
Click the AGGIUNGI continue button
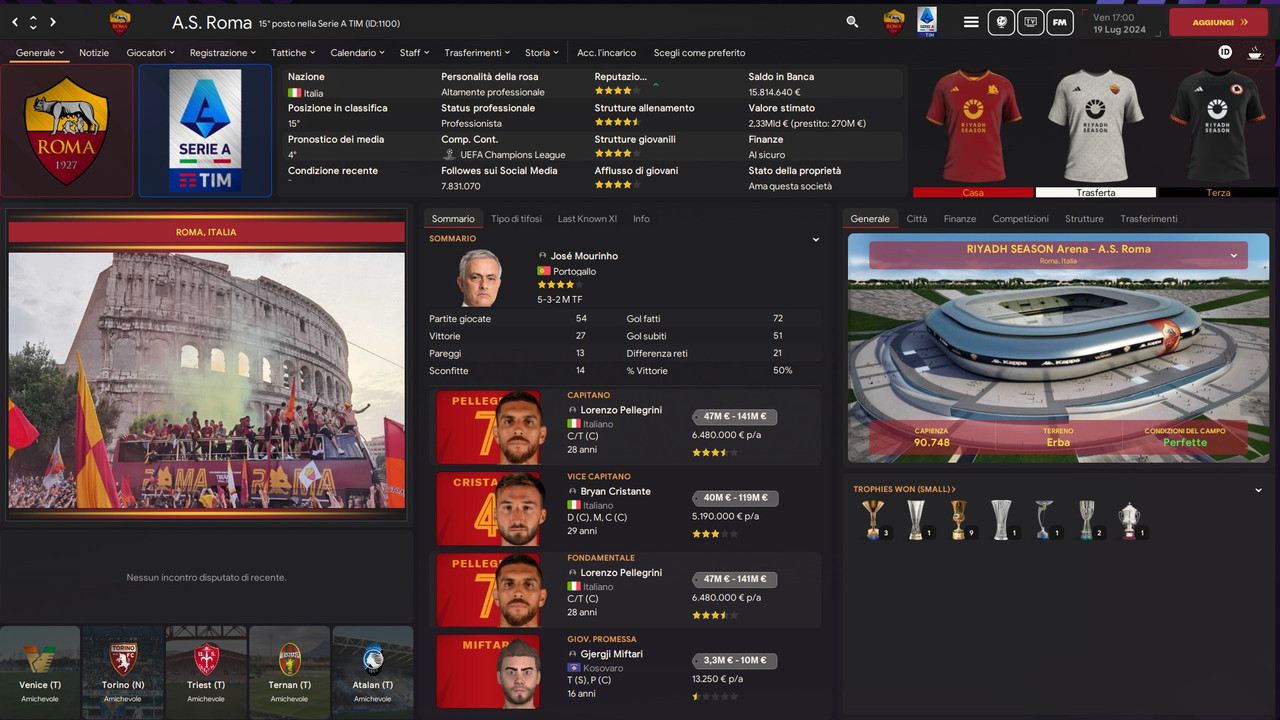coord(1218,21)
